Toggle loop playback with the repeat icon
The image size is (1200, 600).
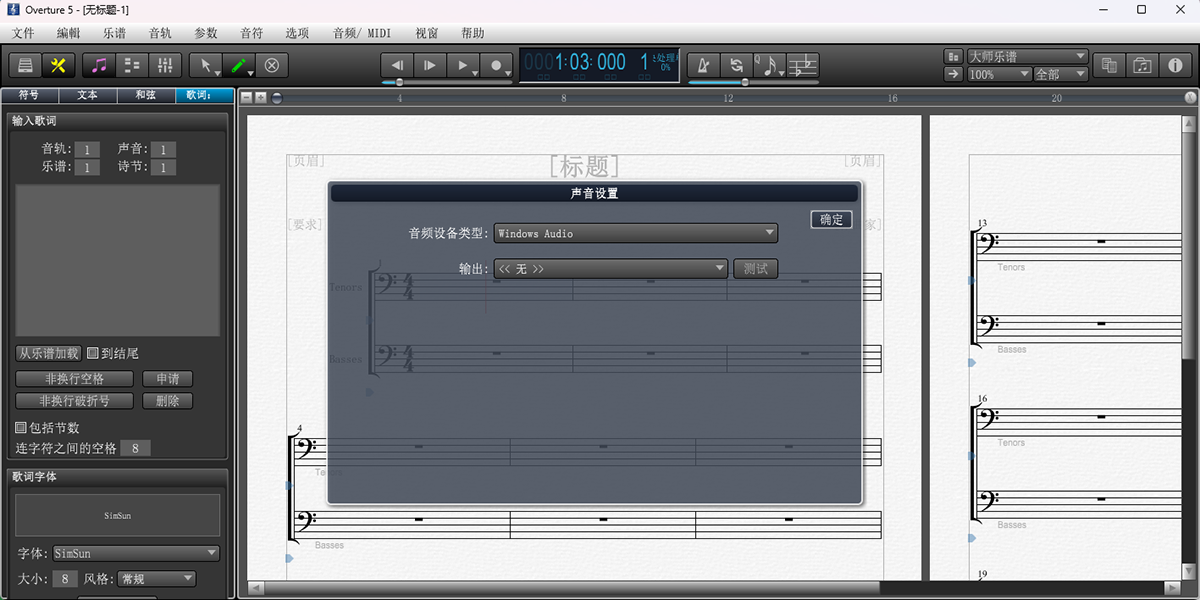(737, 64)
